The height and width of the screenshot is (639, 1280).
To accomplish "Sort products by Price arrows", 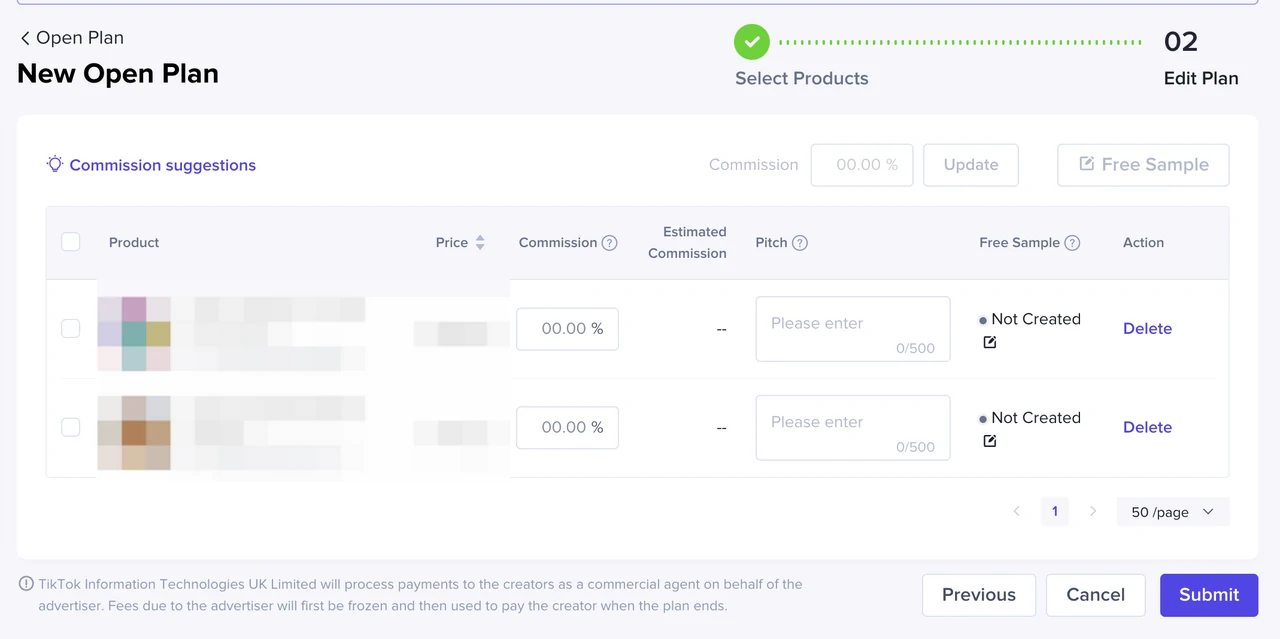I will [x=480, y=243].
